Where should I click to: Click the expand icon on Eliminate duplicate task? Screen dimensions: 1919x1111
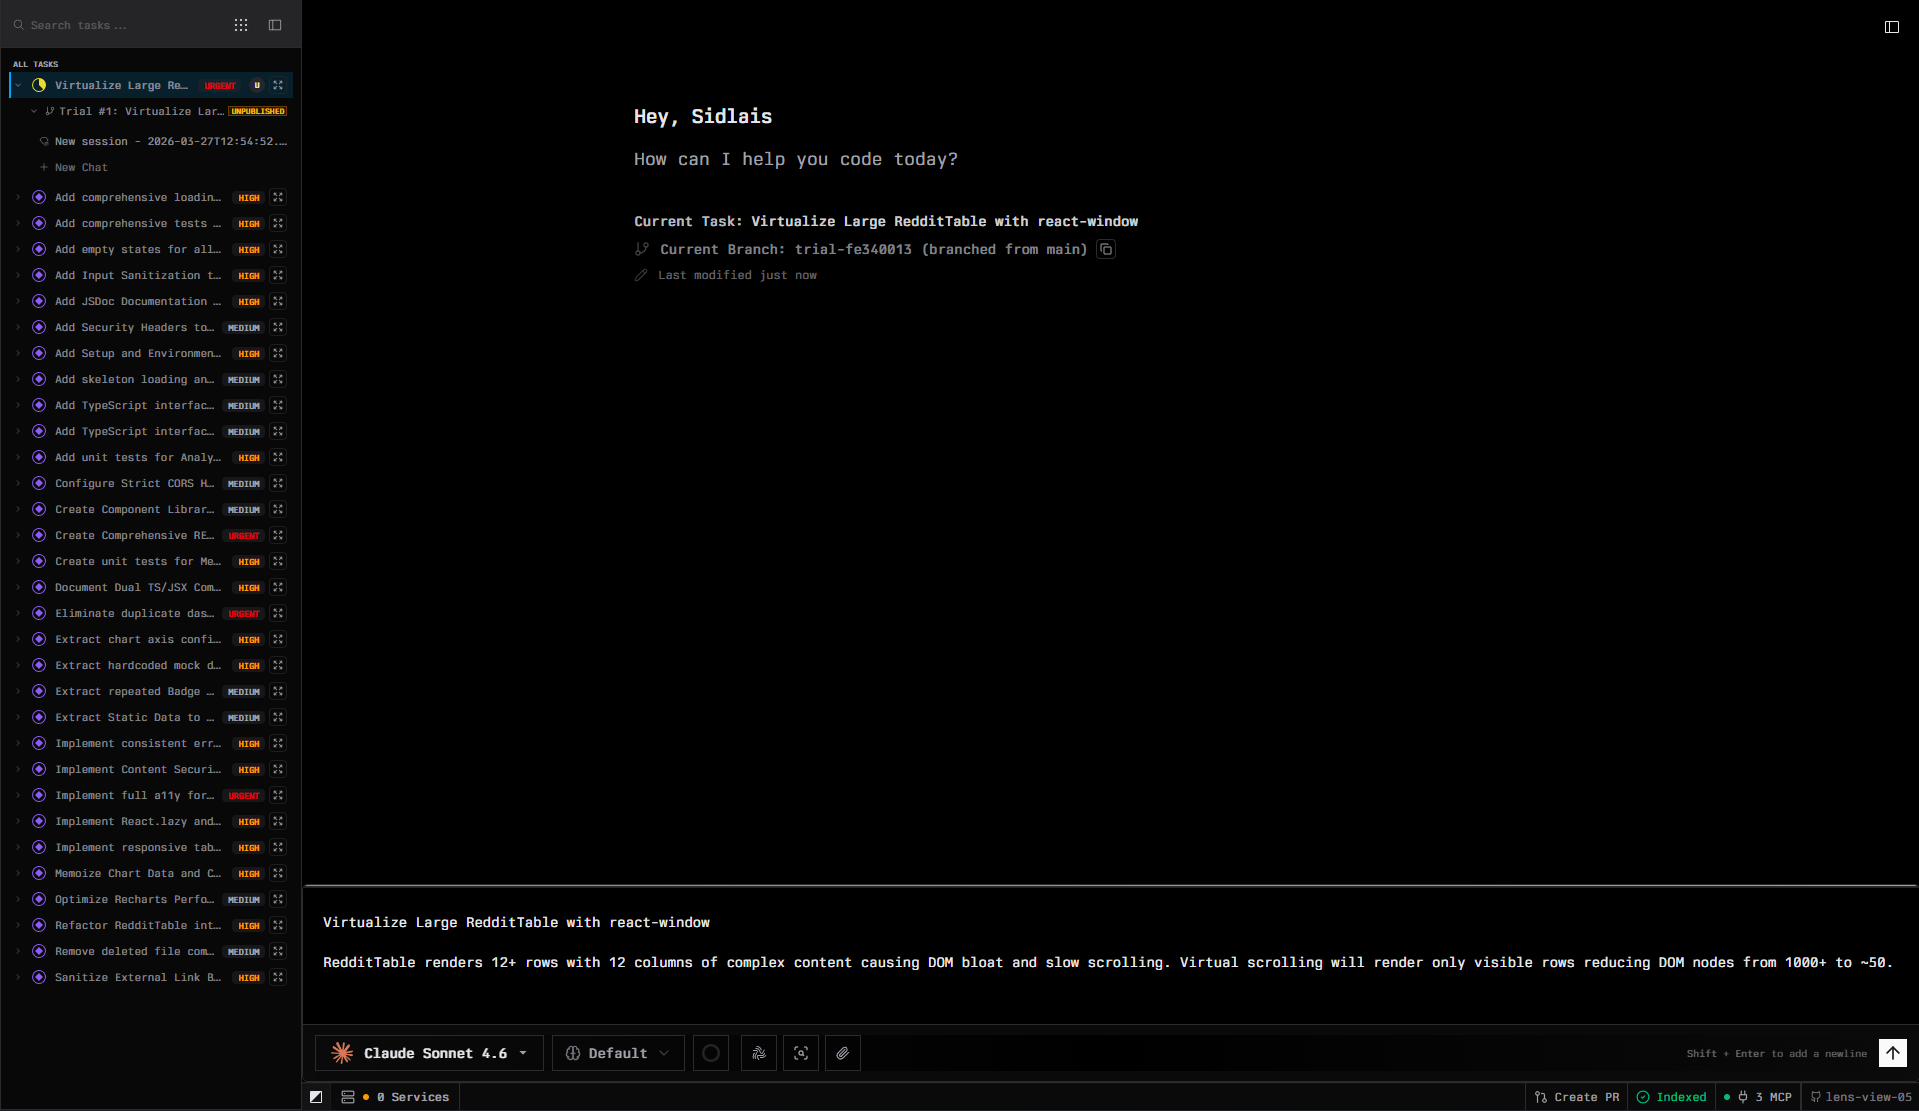pyautogui.click(x=278, y=613)
